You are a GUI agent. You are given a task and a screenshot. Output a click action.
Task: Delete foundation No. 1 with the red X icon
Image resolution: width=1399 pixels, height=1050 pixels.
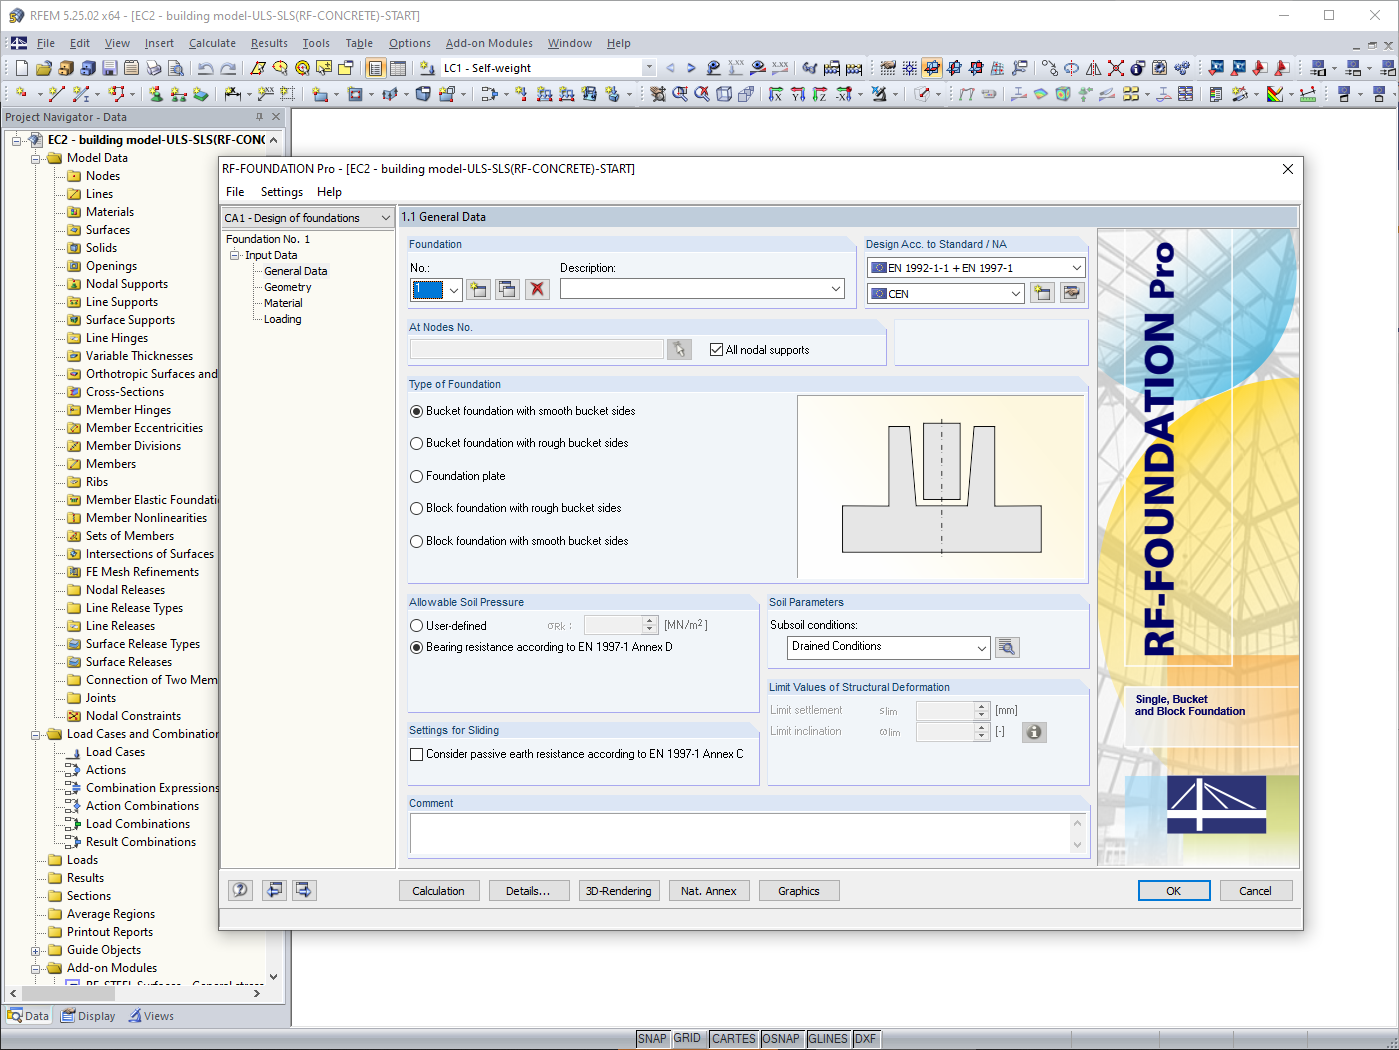click(x=537, y=288)
